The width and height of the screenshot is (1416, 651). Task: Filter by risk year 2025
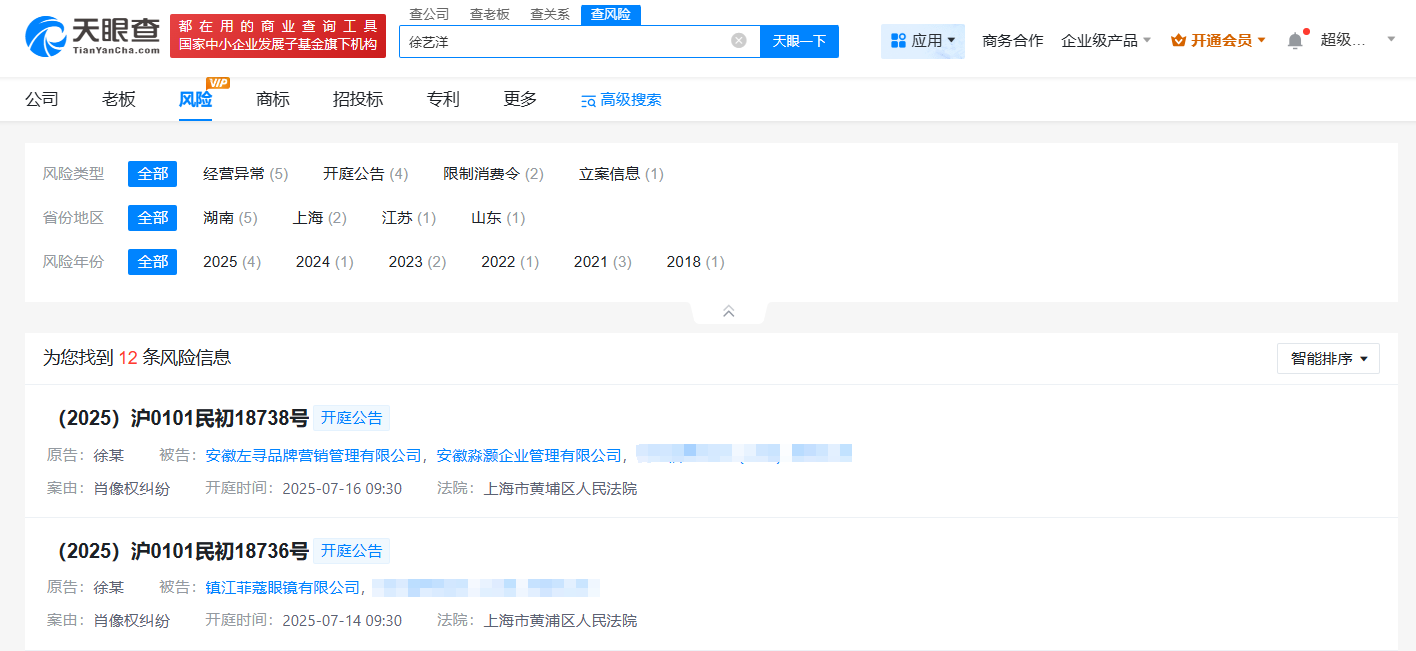(x=231, y=261)
